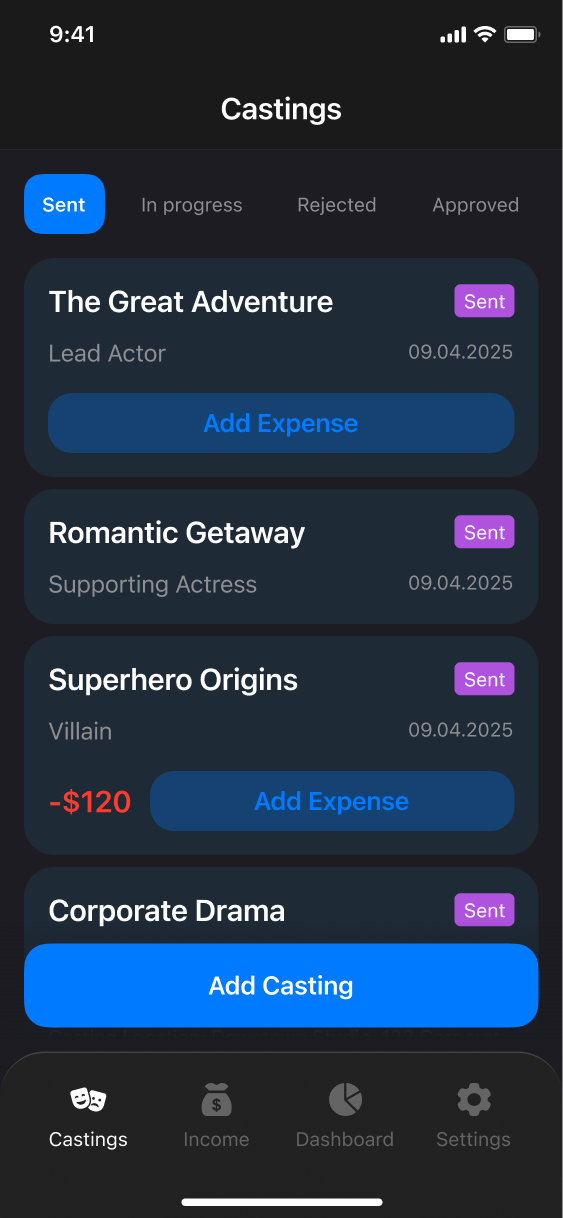Click the Add Casting button
Screen dimensions: 563x1218
[281, 986]
